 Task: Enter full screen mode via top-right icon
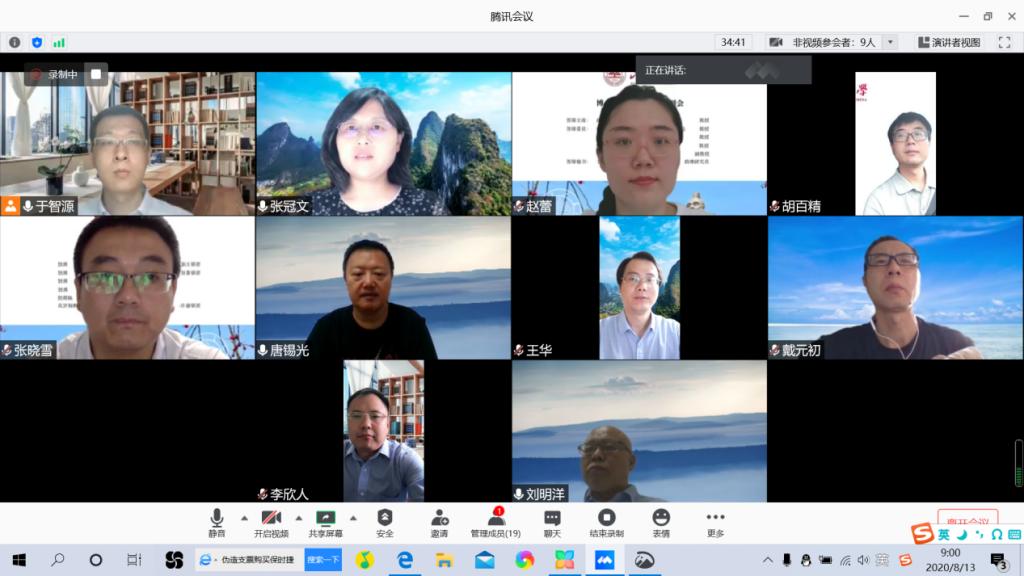point(1003,42)
